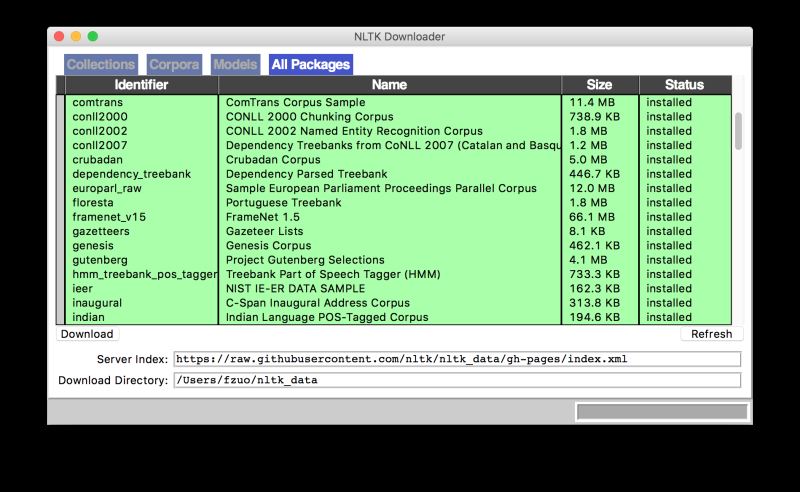Click Sample European Parliament Proceedings Parallel Corpus

(x=381, y=188)
